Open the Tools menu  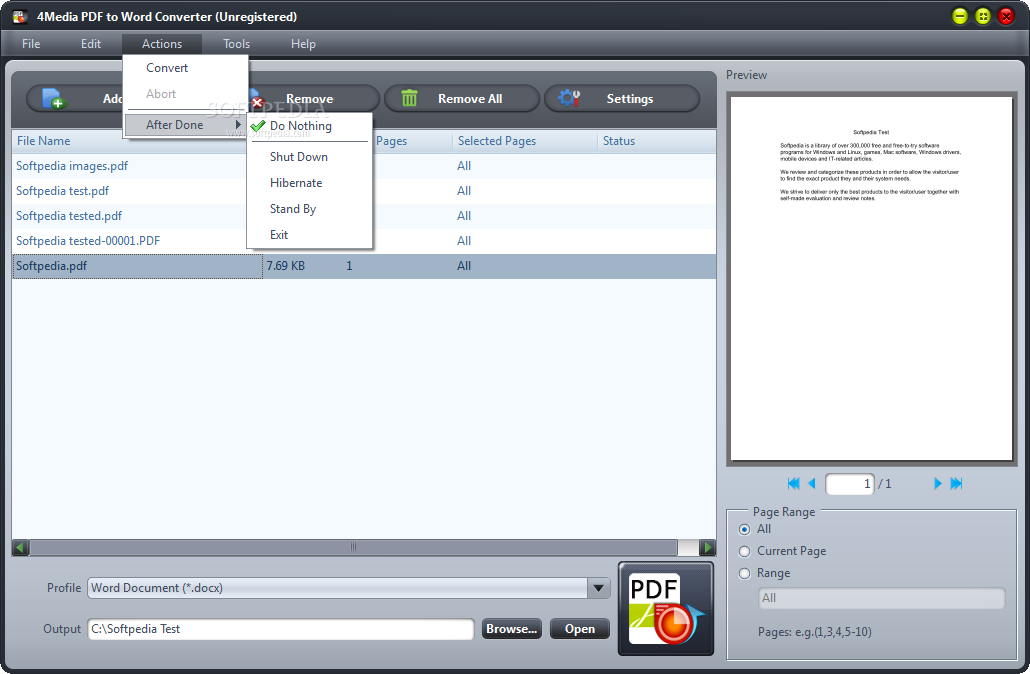tap(236, 44)
